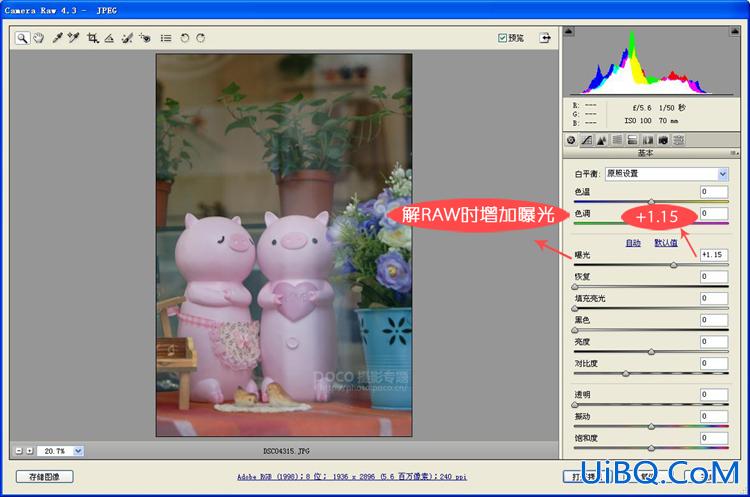Viewport: 750px width, 497px height.
Task: Click the pink pigs preview image
Action: (x=284, y=245)
